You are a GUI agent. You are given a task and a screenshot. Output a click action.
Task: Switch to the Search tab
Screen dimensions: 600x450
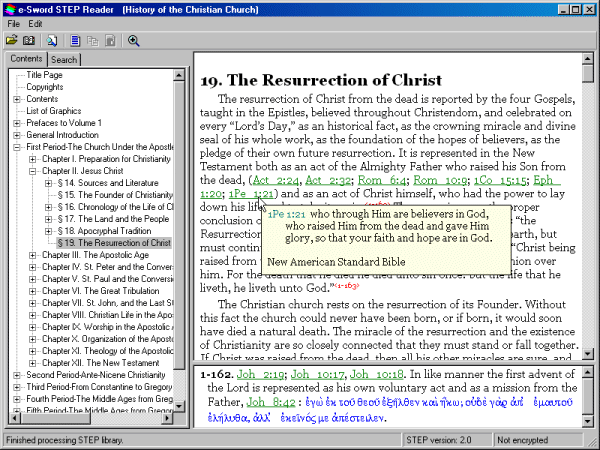tap(64, 60)
